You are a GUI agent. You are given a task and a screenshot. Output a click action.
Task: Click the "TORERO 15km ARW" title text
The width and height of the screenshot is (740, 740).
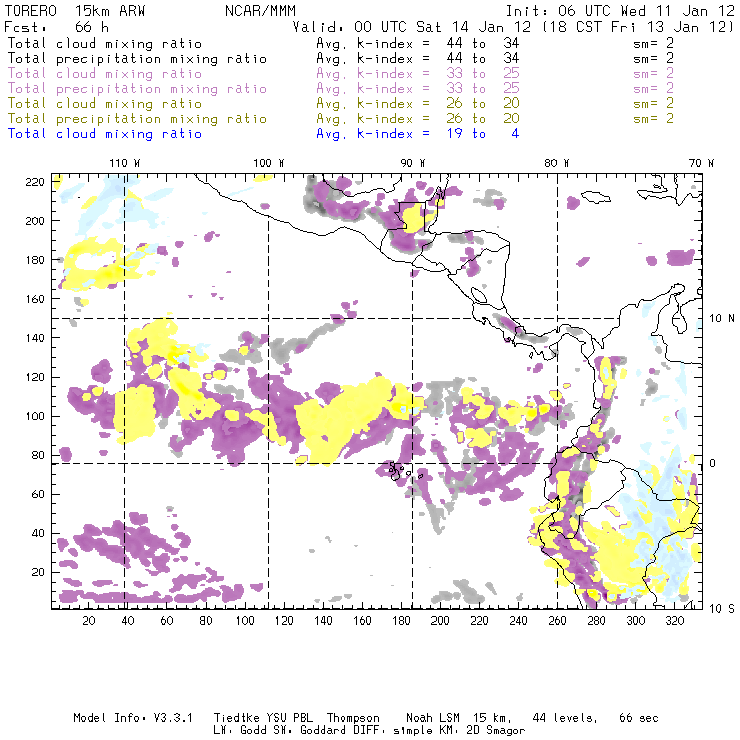75,11
